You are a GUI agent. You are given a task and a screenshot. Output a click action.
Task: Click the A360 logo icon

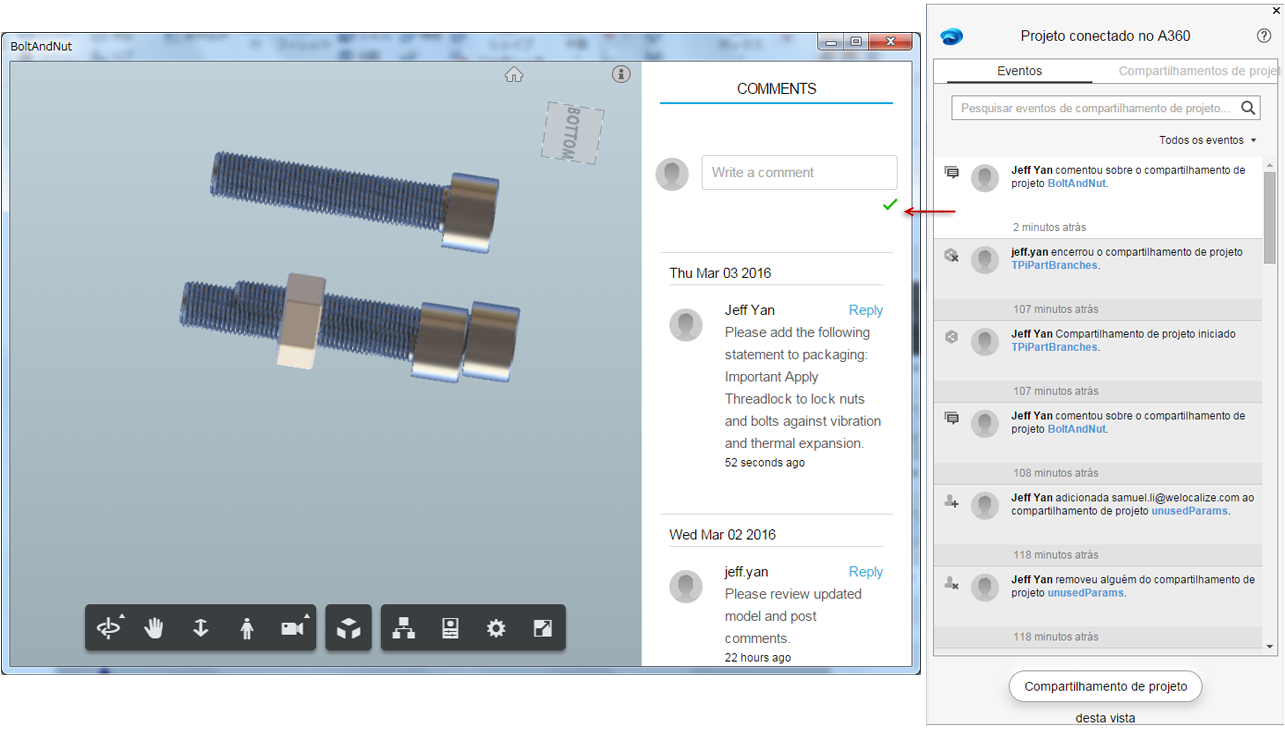951,37
